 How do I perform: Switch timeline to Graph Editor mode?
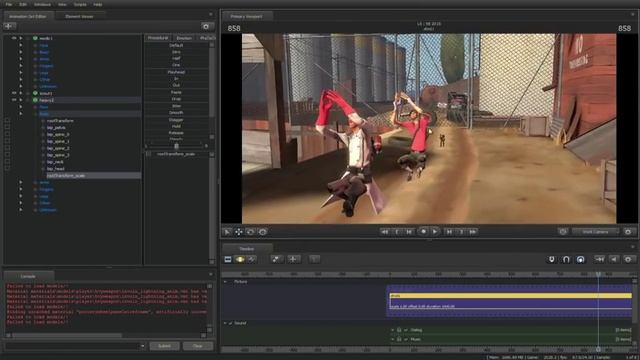(252, 259)
